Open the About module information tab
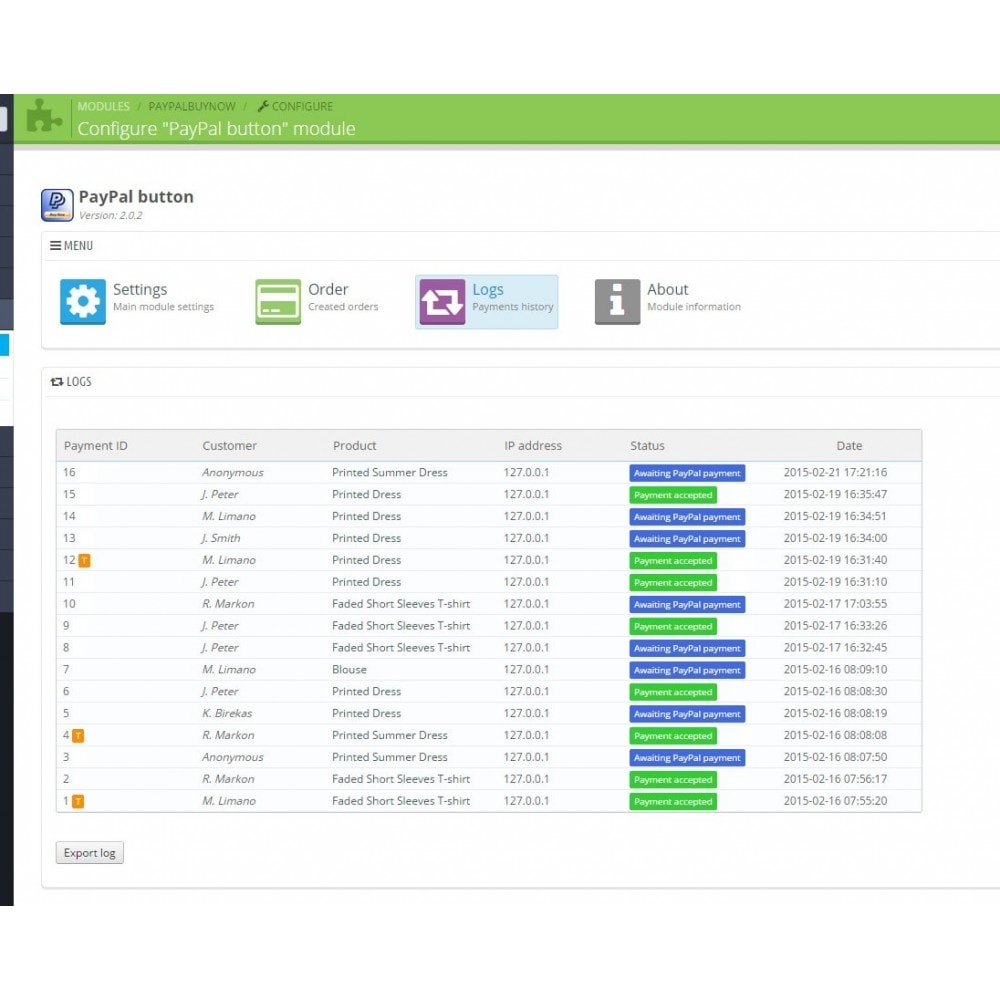Screen dimensions: 1000x1000 pyautogui.click(x=668, y=302)
